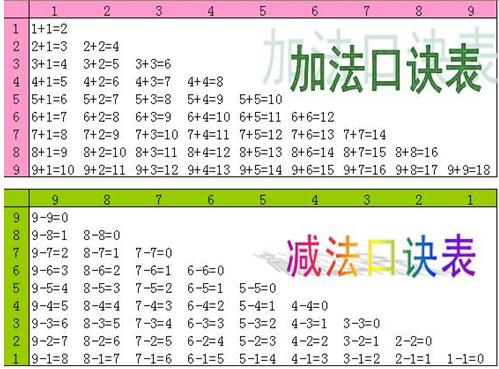Click pink column header 9 of addition table

pos(471,11)
